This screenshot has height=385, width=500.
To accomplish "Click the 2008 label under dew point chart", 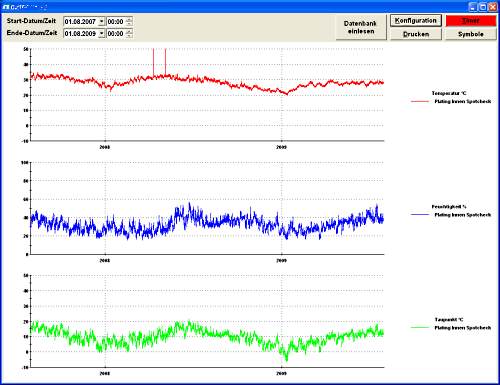I will (x=105, y=373).
